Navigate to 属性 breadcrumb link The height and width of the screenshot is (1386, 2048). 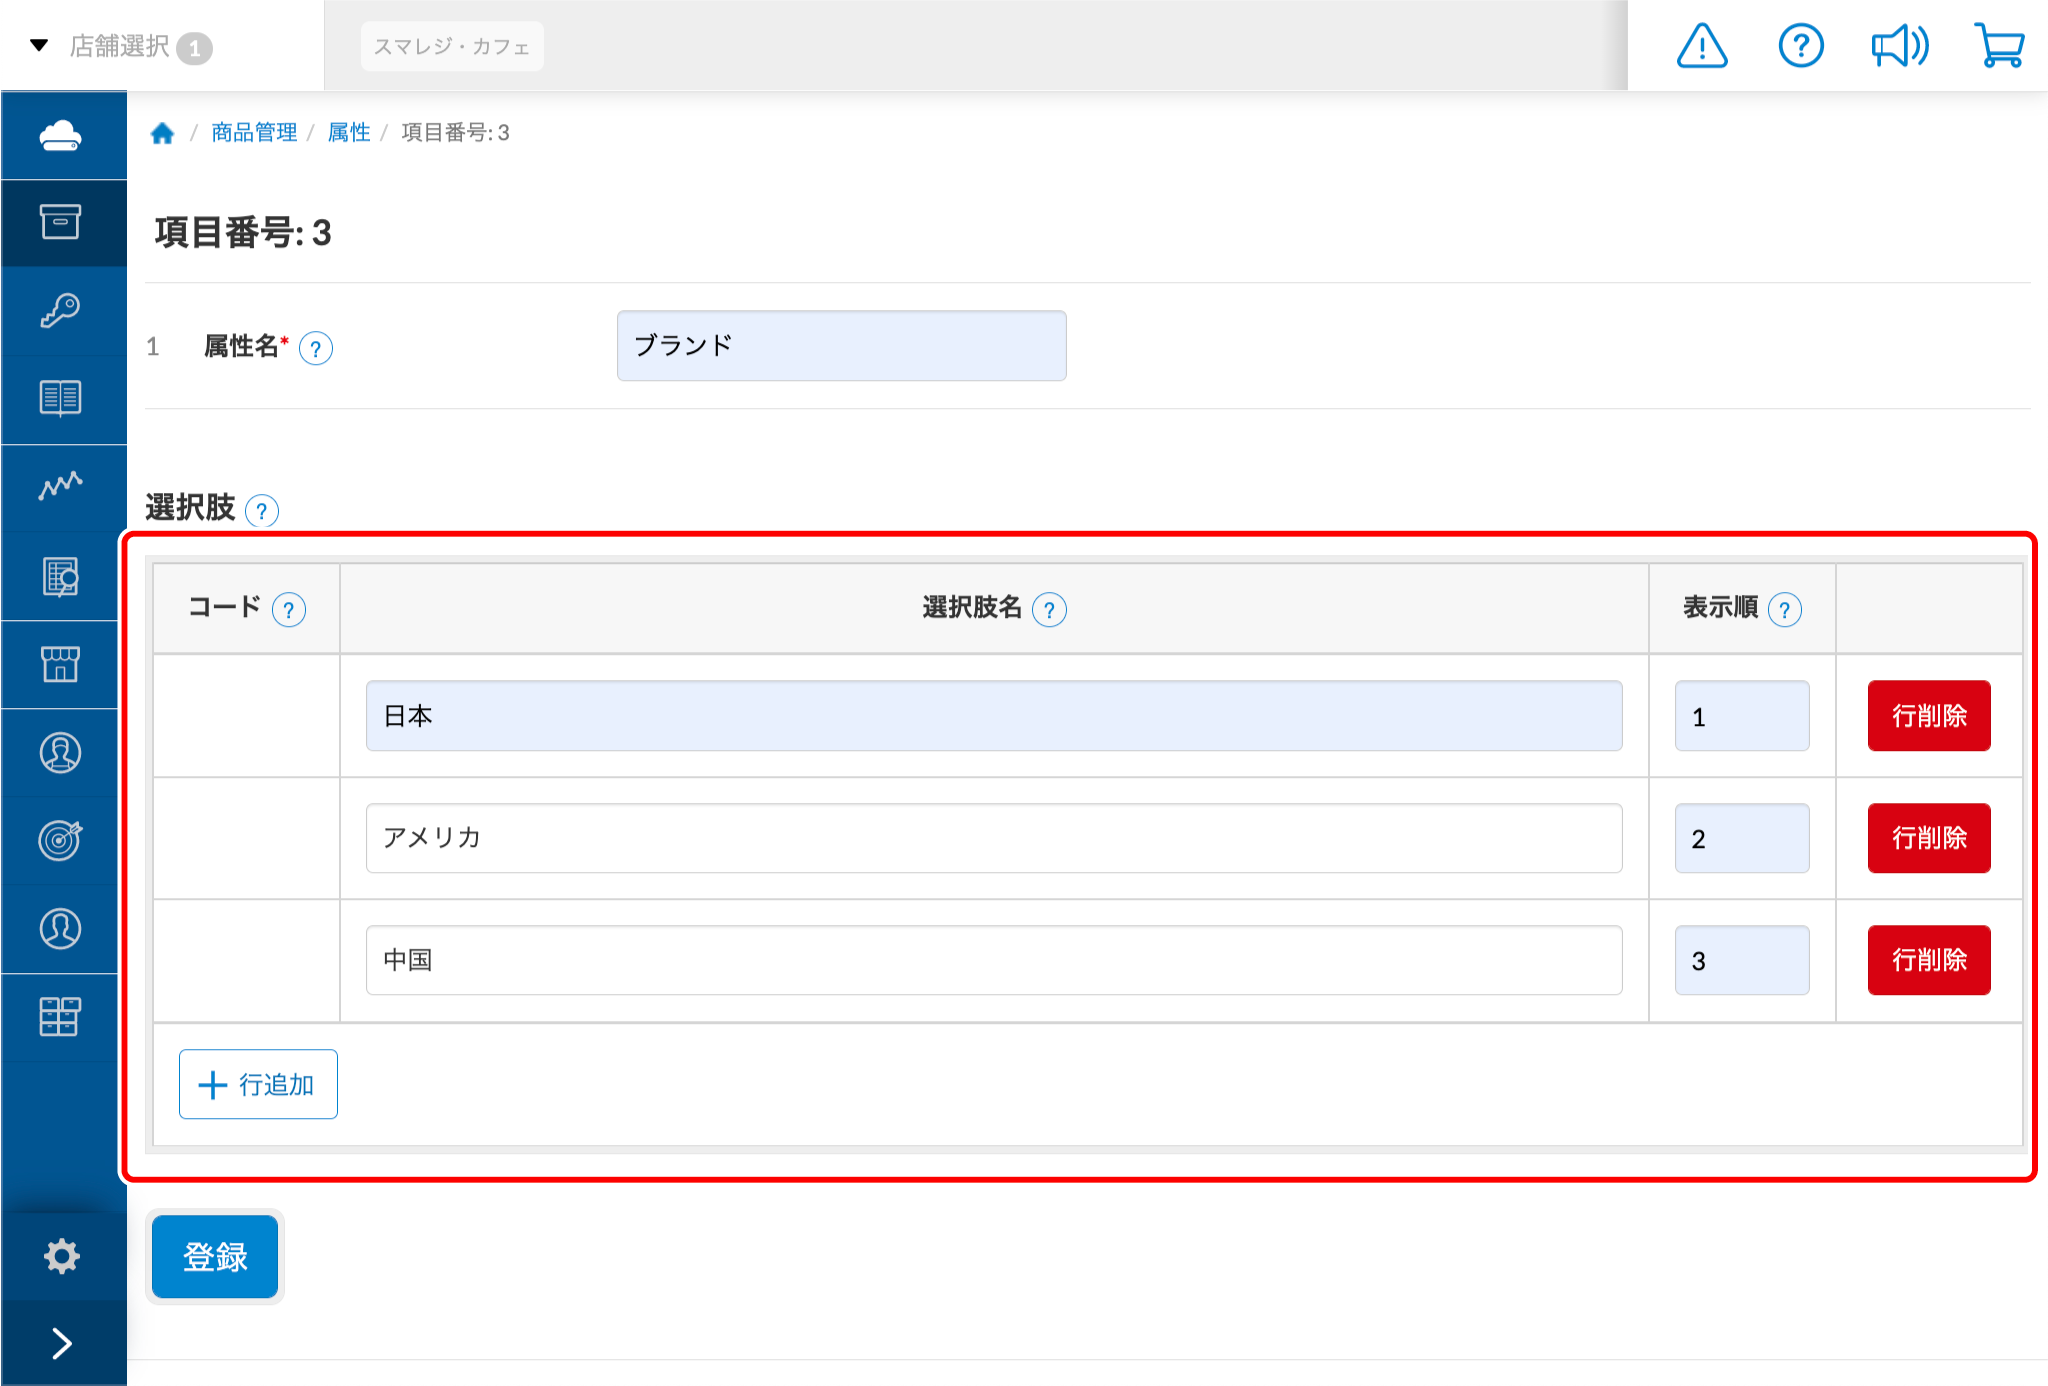[349, 133]
